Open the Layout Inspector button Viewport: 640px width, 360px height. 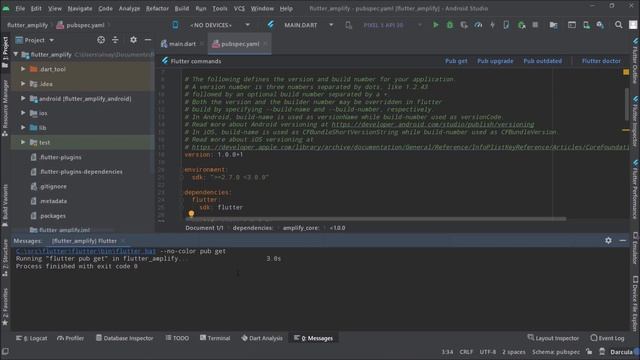553,338
